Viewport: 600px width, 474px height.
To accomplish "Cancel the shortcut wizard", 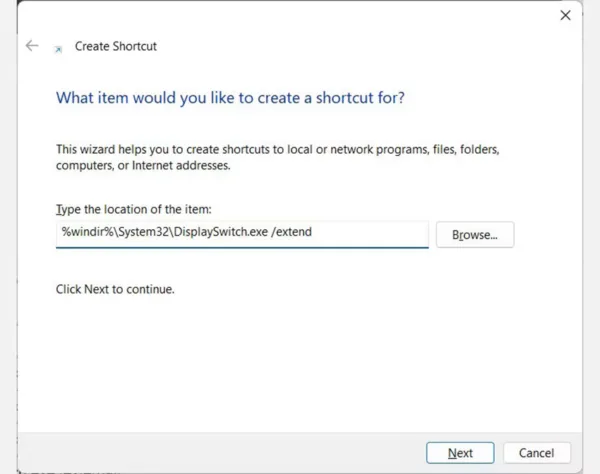I will [536, 453].
